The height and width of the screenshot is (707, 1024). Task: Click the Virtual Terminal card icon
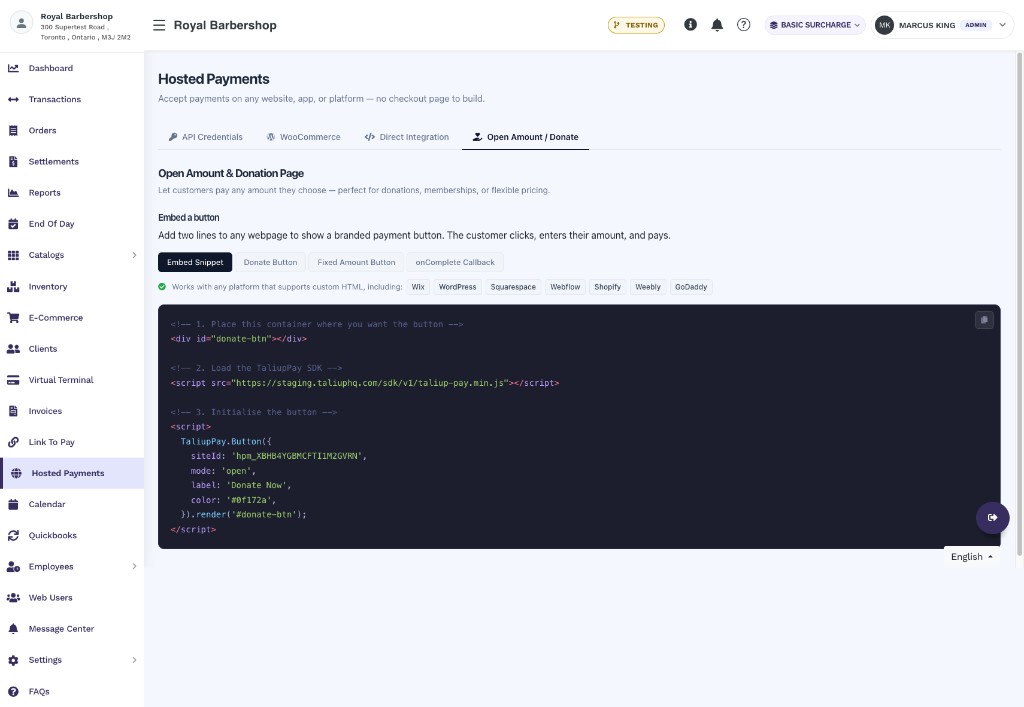click(x=13, y=380)
